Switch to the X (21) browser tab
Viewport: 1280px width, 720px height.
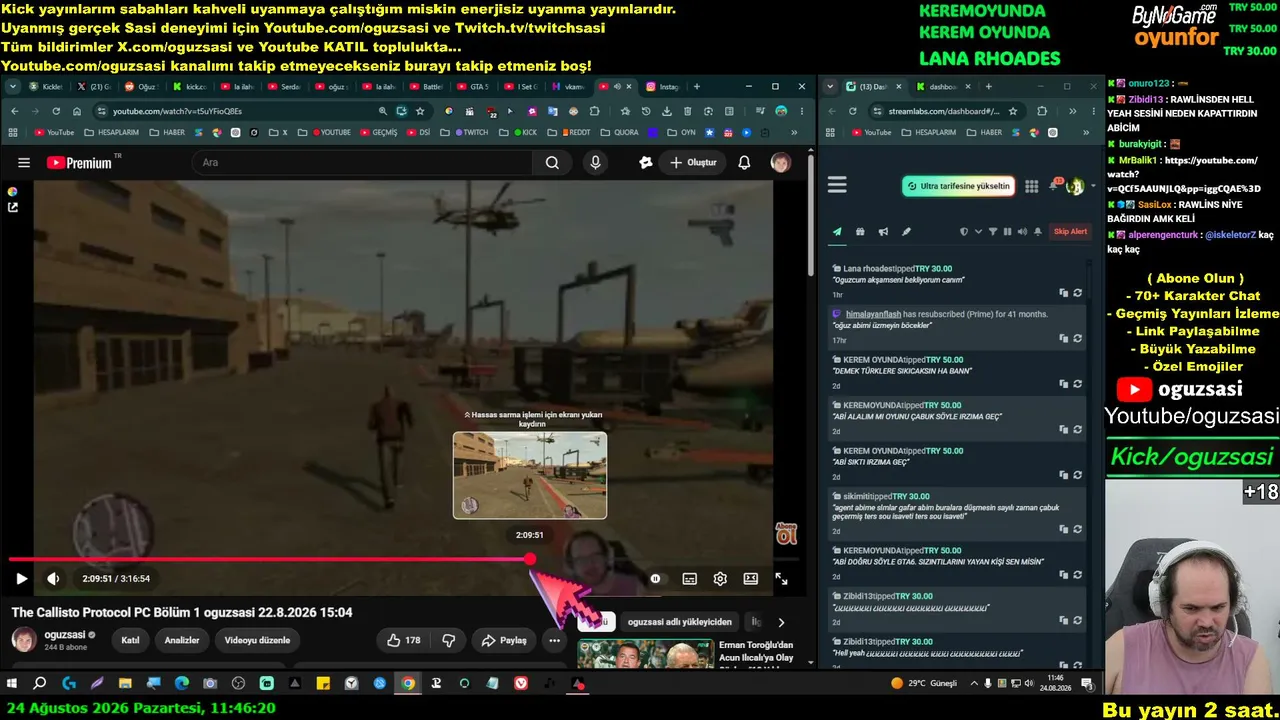coord(97,87)
